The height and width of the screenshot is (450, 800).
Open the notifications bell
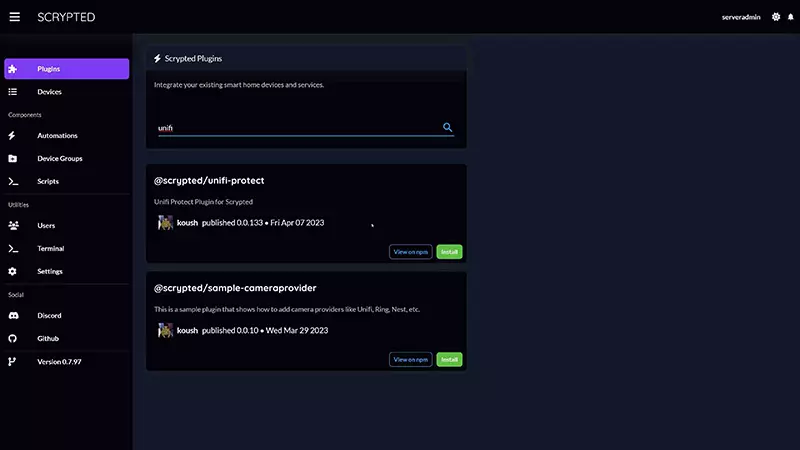tap(790, 17)
